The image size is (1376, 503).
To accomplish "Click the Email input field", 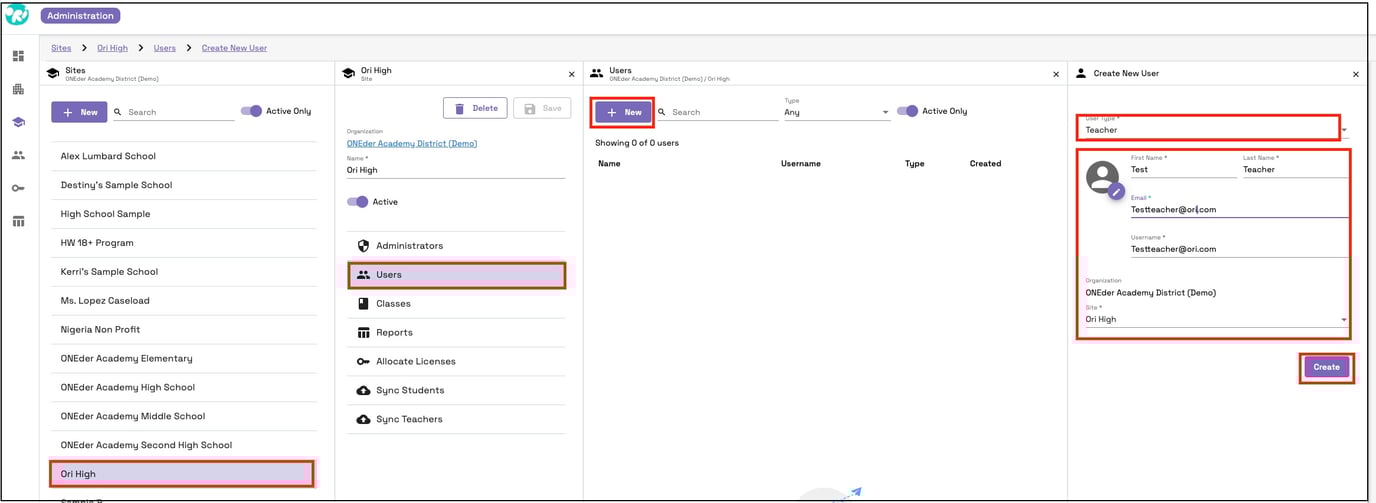I will tap(1238, 210).
